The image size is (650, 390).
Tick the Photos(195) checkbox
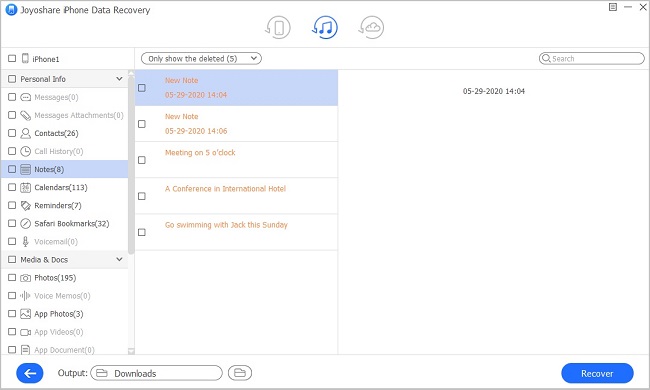pos(12,278)
